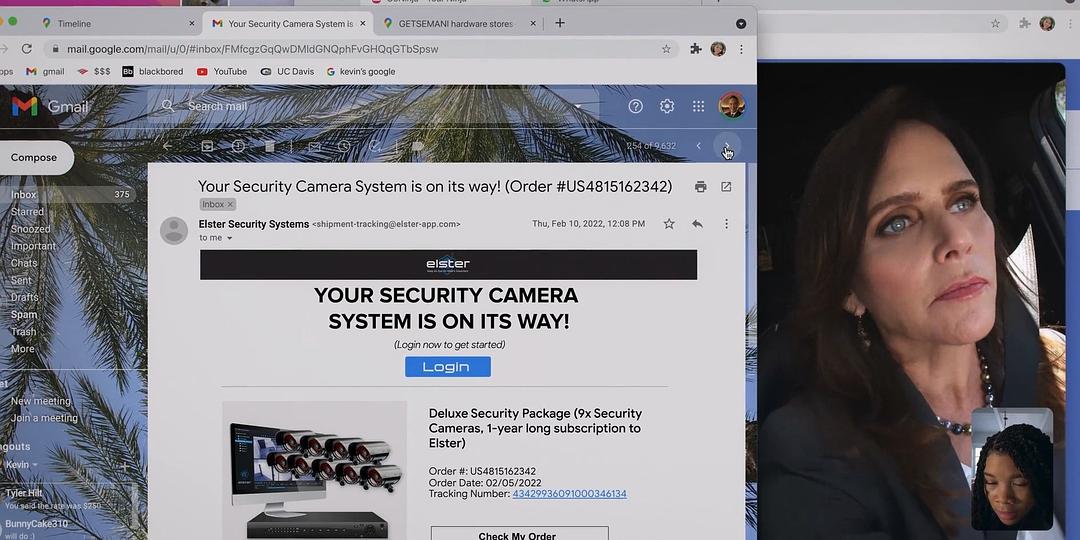This screenshot has width=1080, height=540.
Task: Open Gmail settings gear
Action: 667,106
